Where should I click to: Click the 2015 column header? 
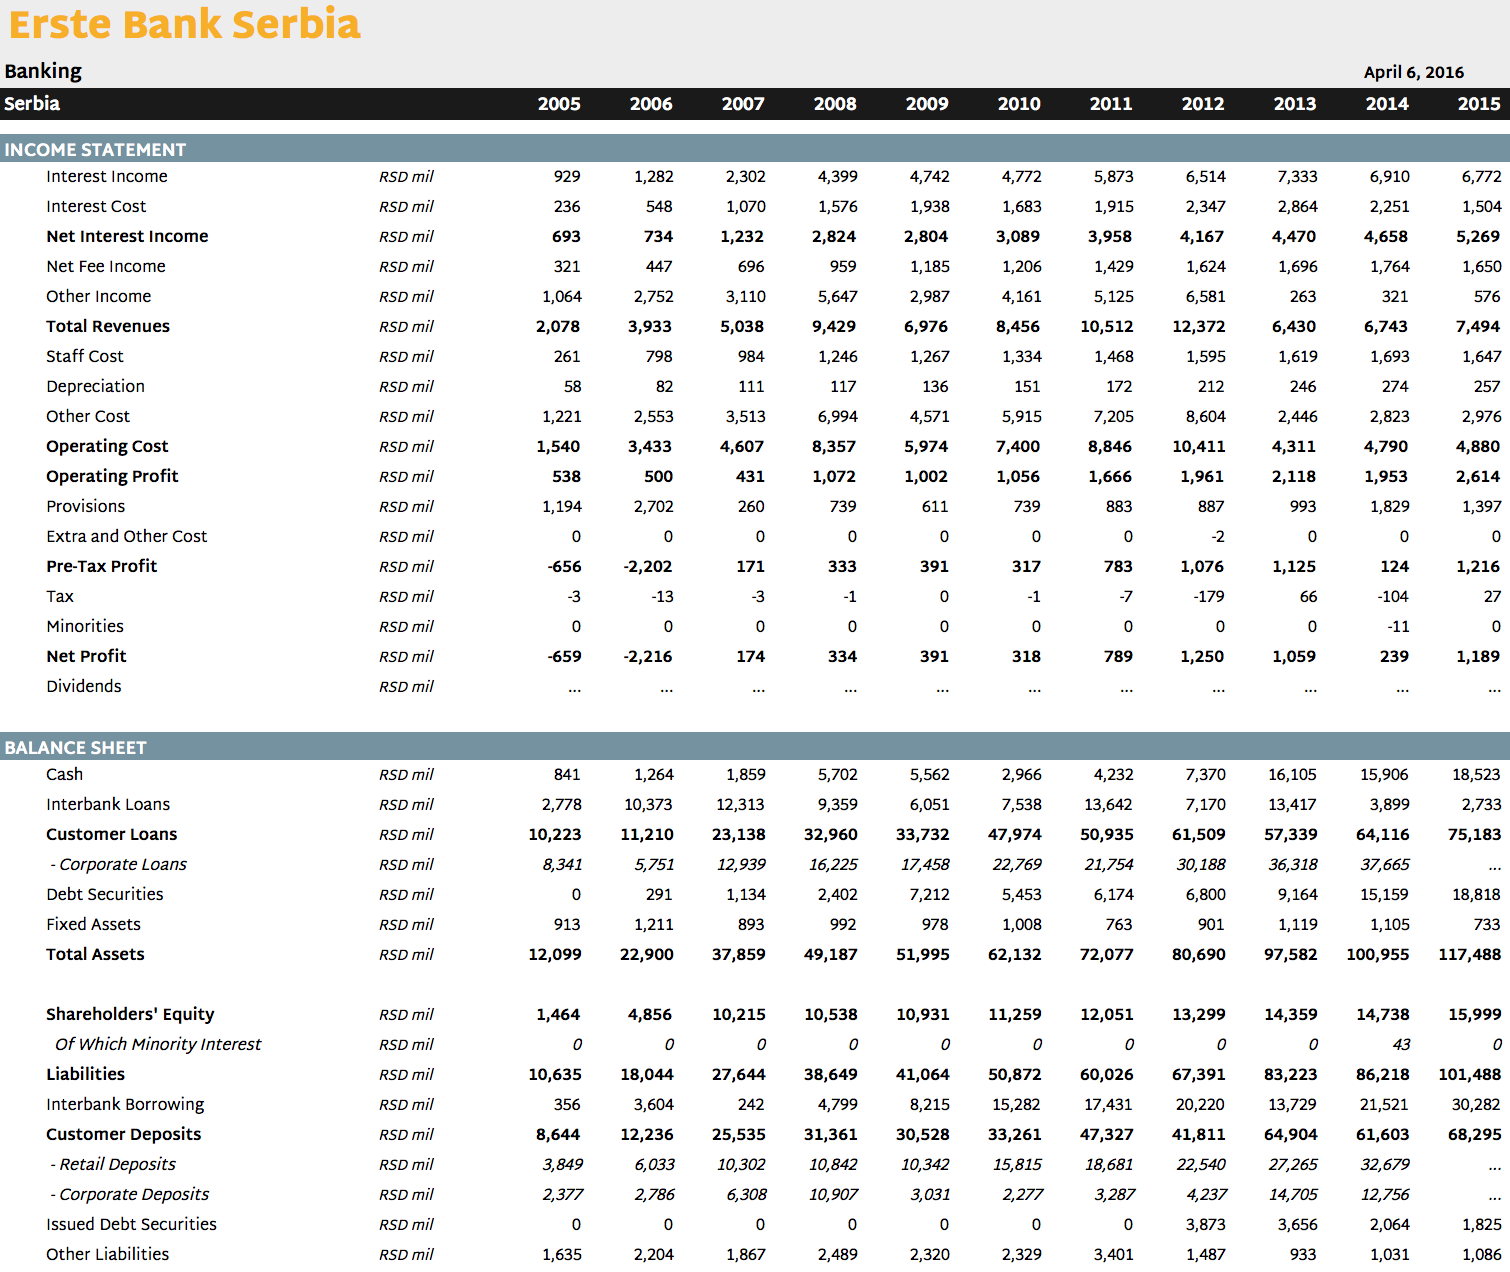click(1479, 104)
